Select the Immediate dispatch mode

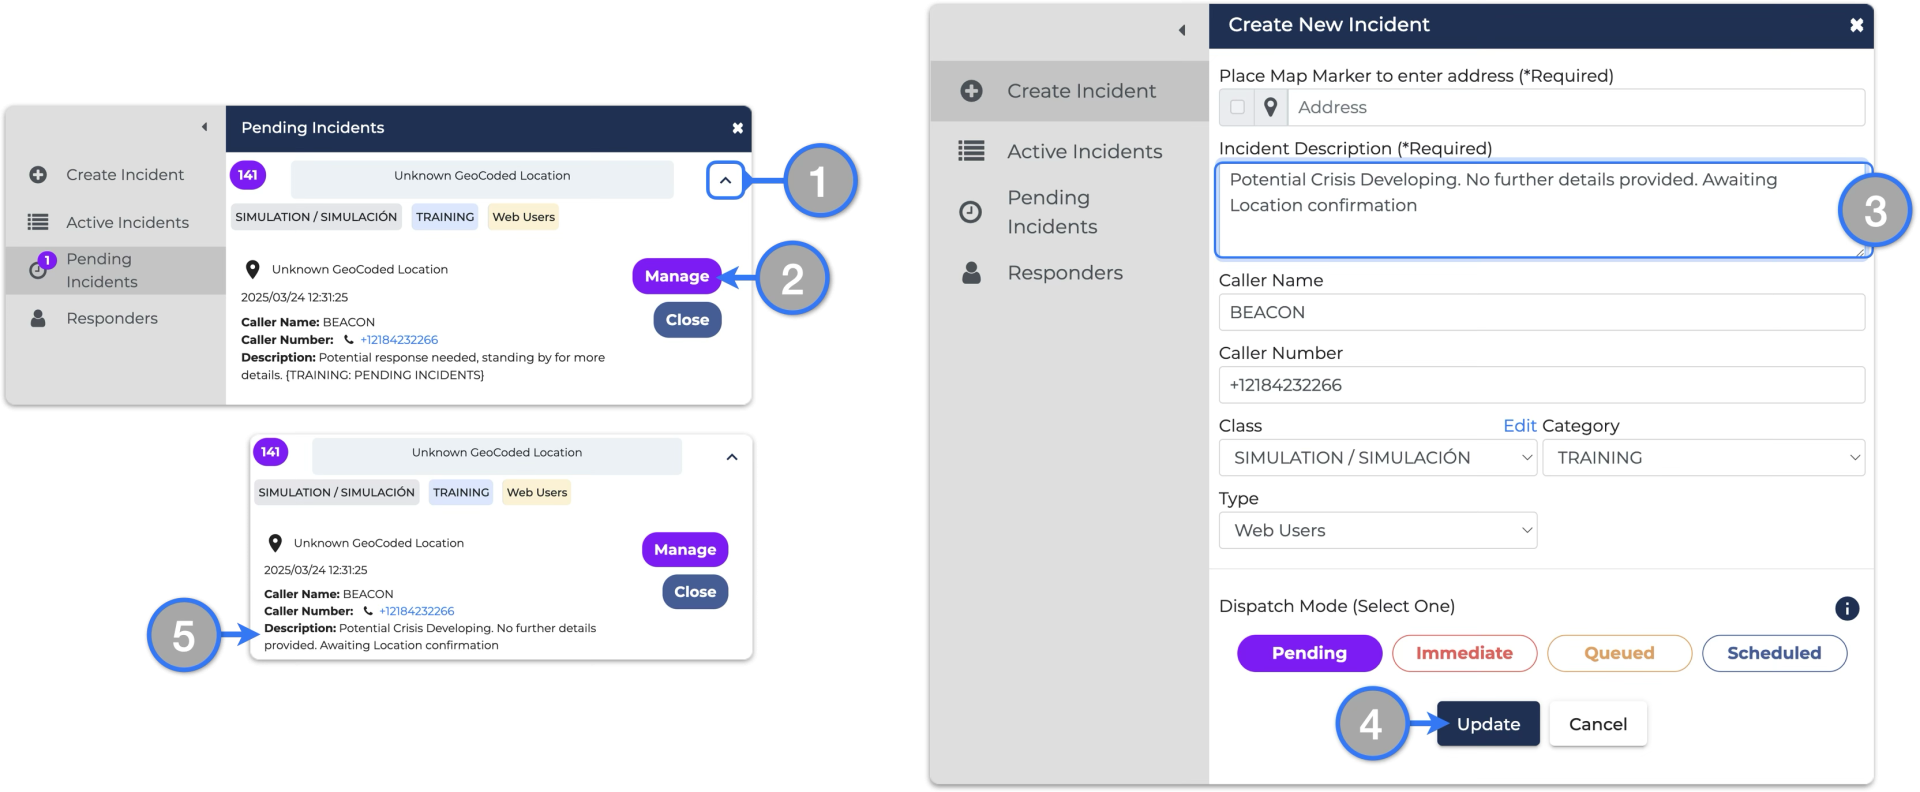click(1464, 653)
